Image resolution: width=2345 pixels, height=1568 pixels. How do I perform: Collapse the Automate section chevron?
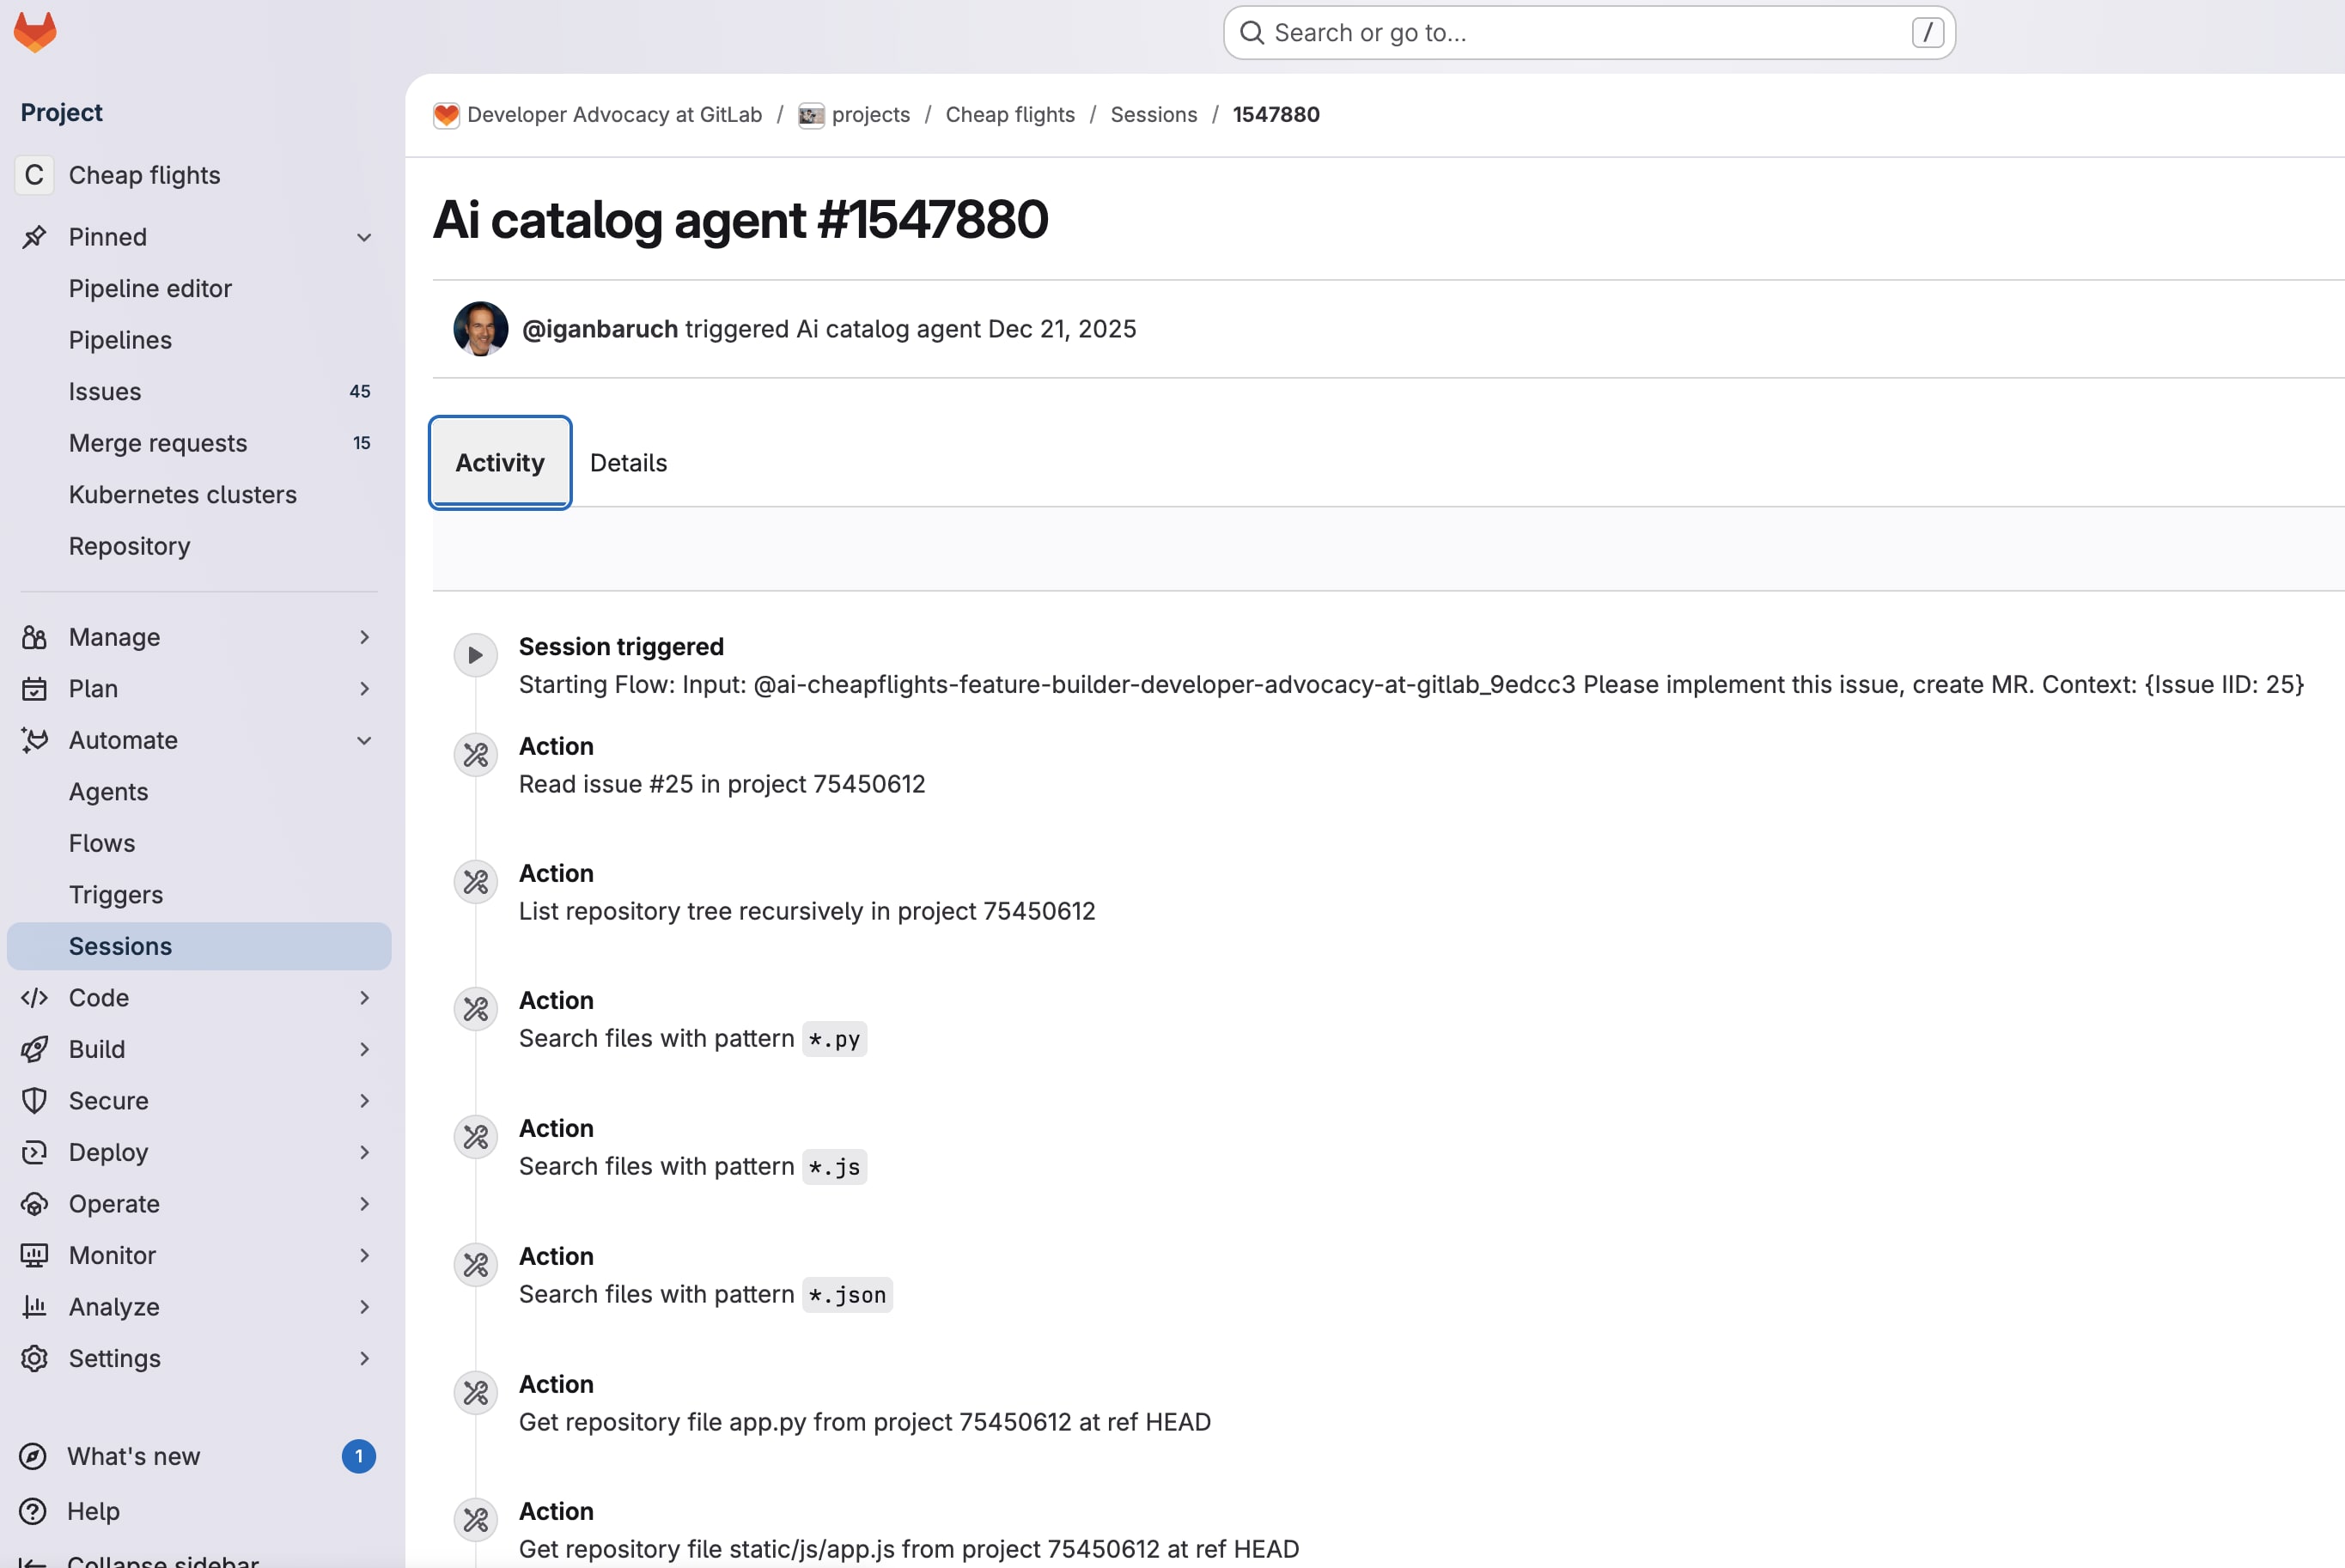(x=364, y=740)
